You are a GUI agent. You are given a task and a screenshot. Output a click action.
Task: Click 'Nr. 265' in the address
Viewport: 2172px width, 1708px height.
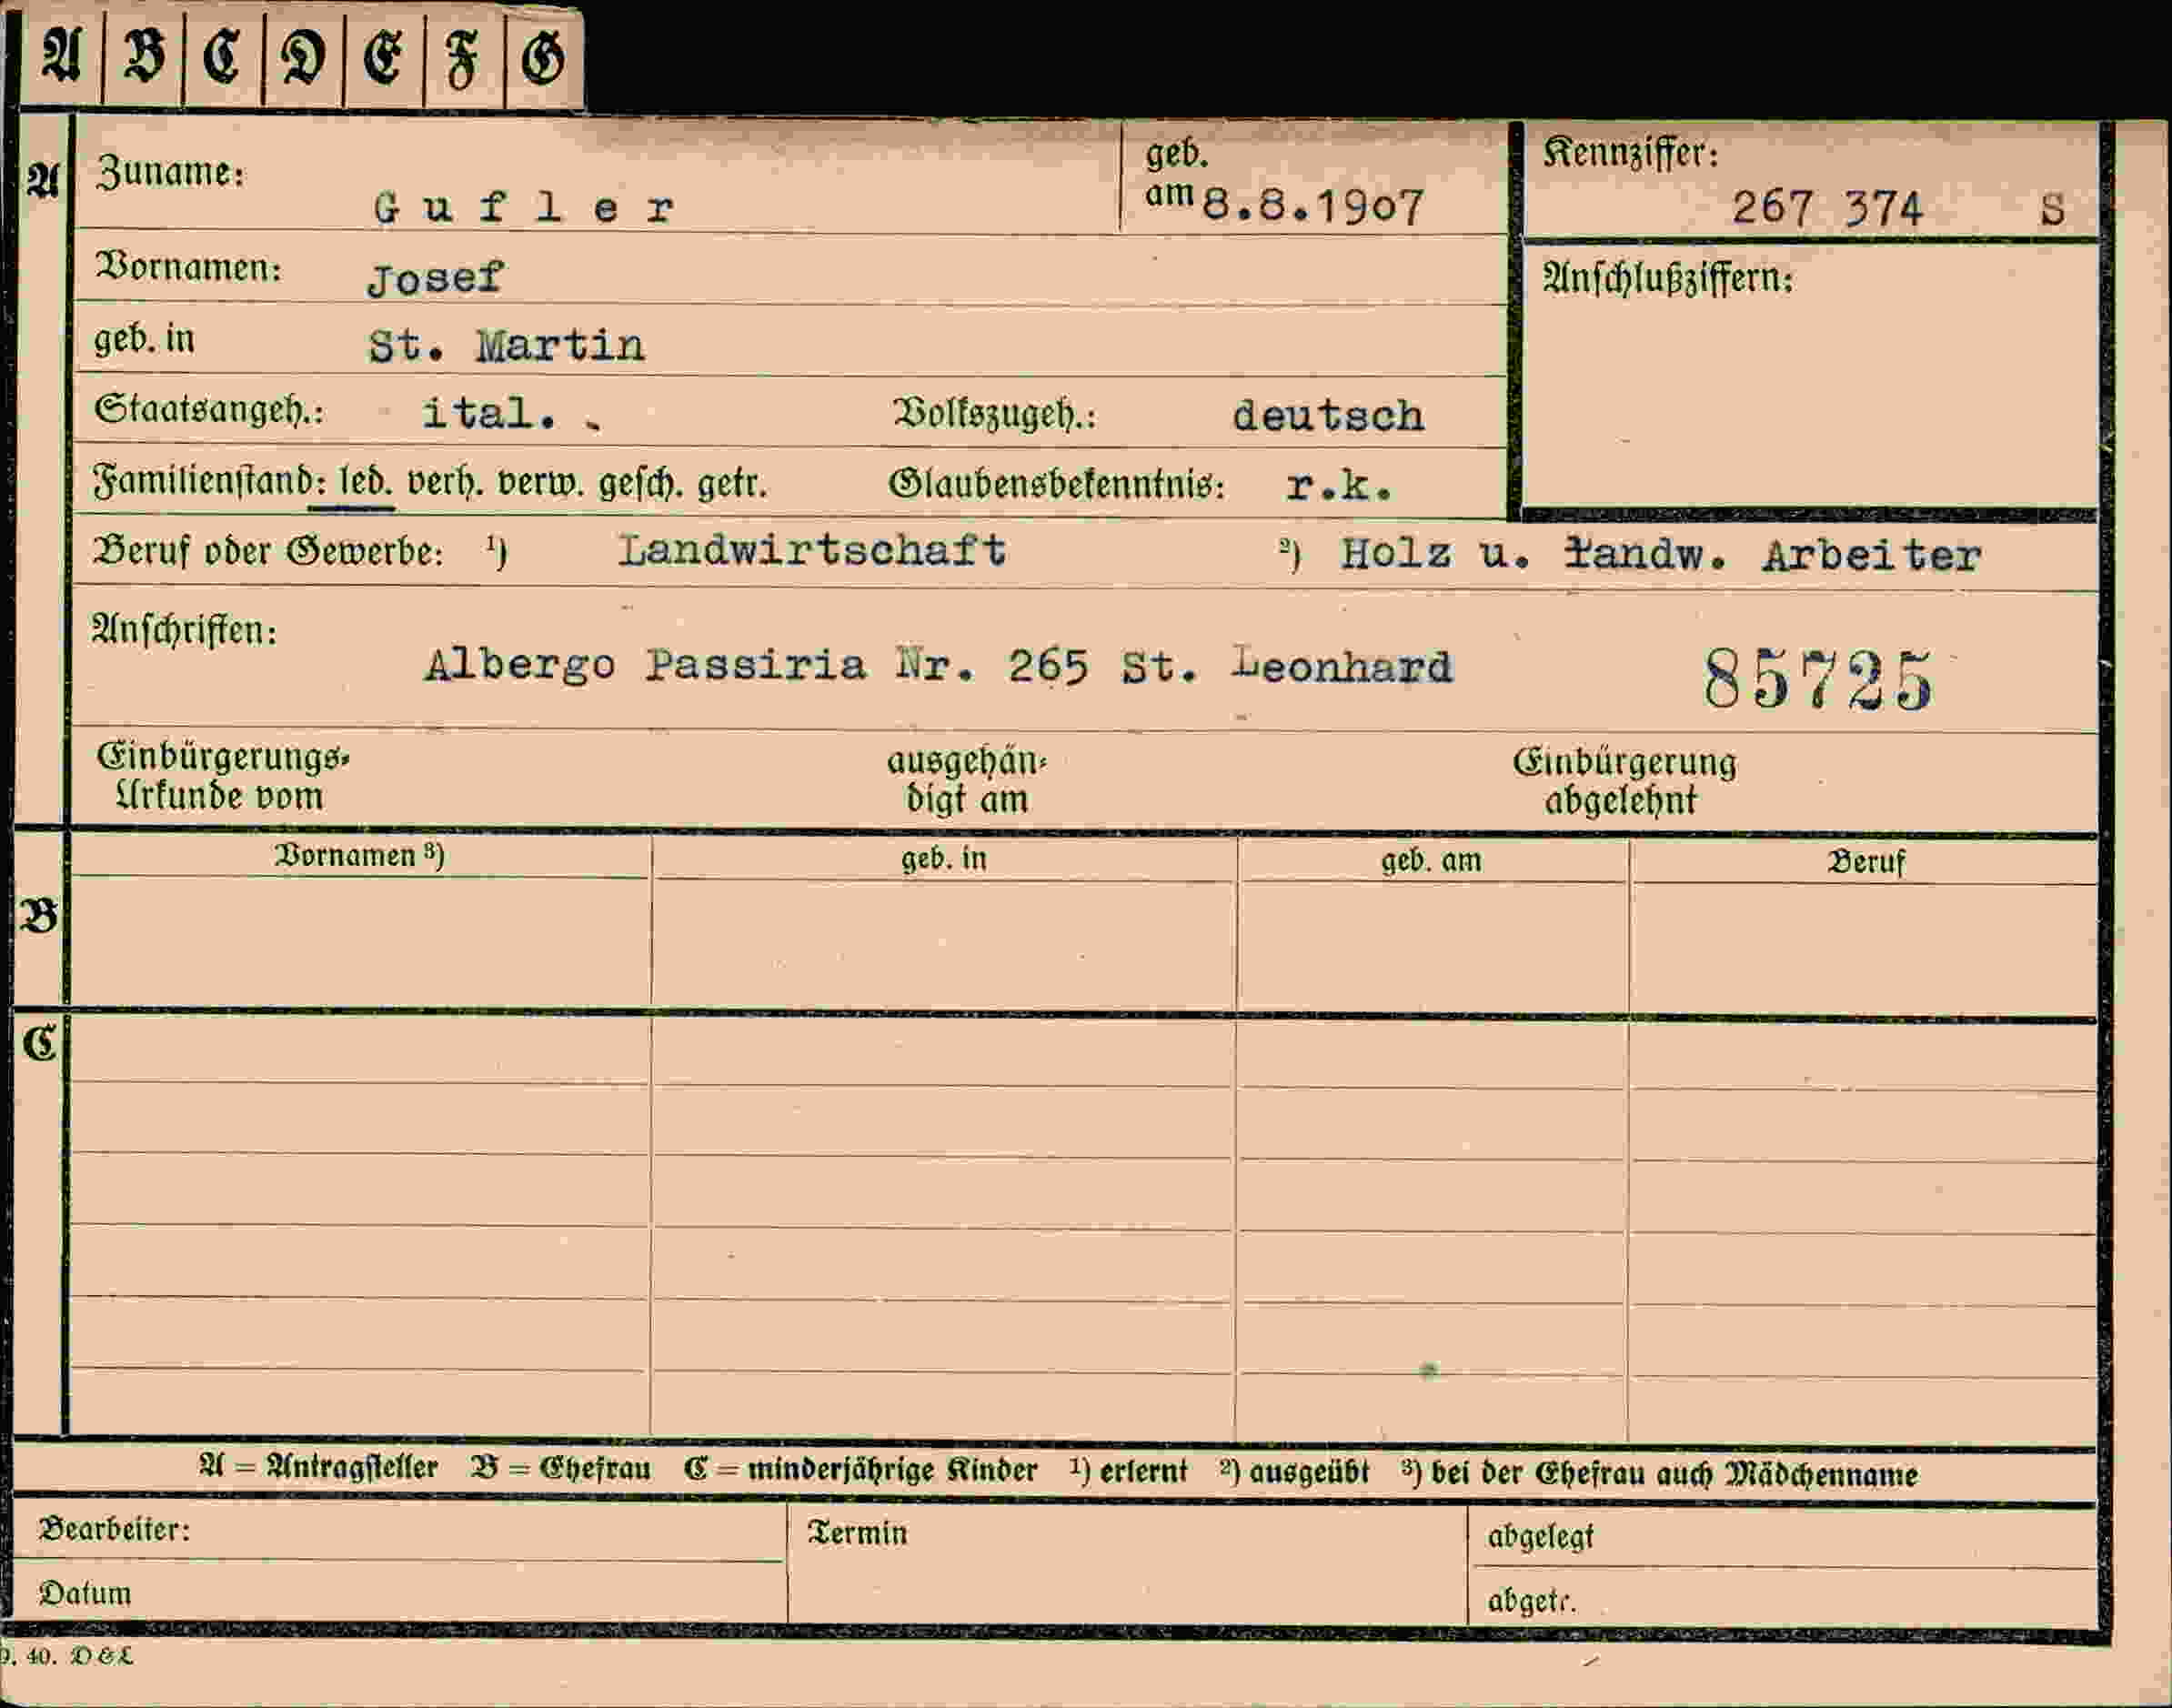pos(992,666)
